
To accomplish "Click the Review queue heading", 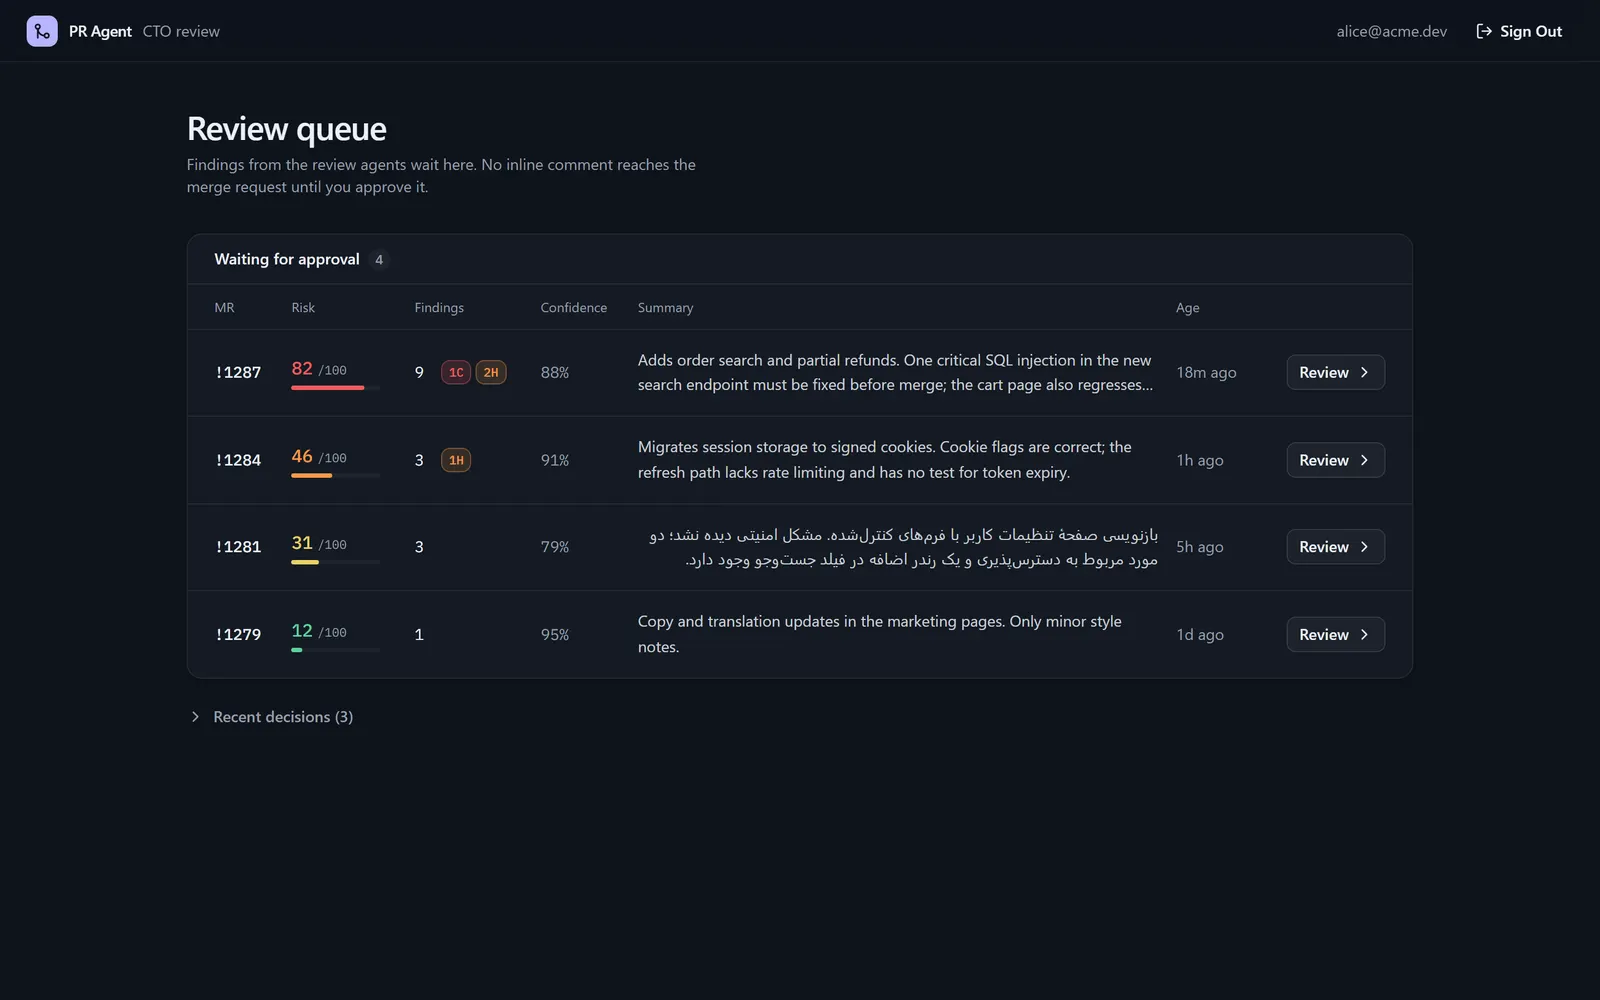I will point(287,129).
